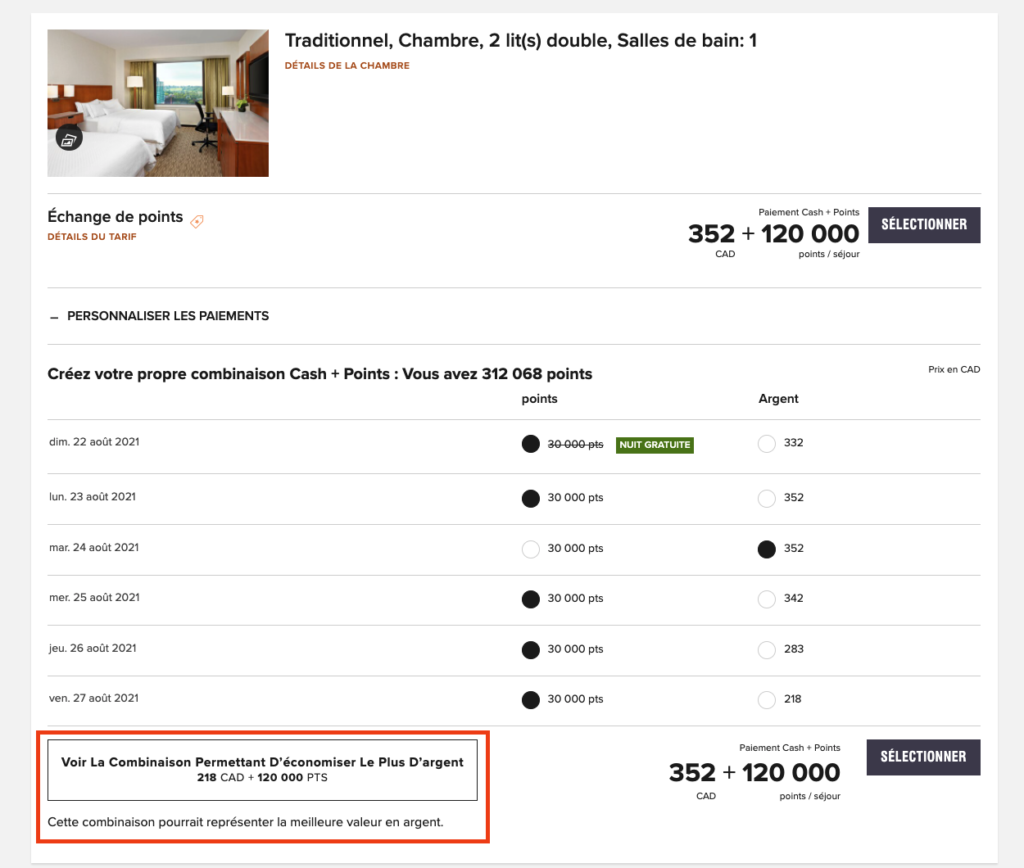Choose cash 352 for lun. 23 août
Image resolution: width=1024 pixels, height=868 pixels.
(x=767, y=498)
